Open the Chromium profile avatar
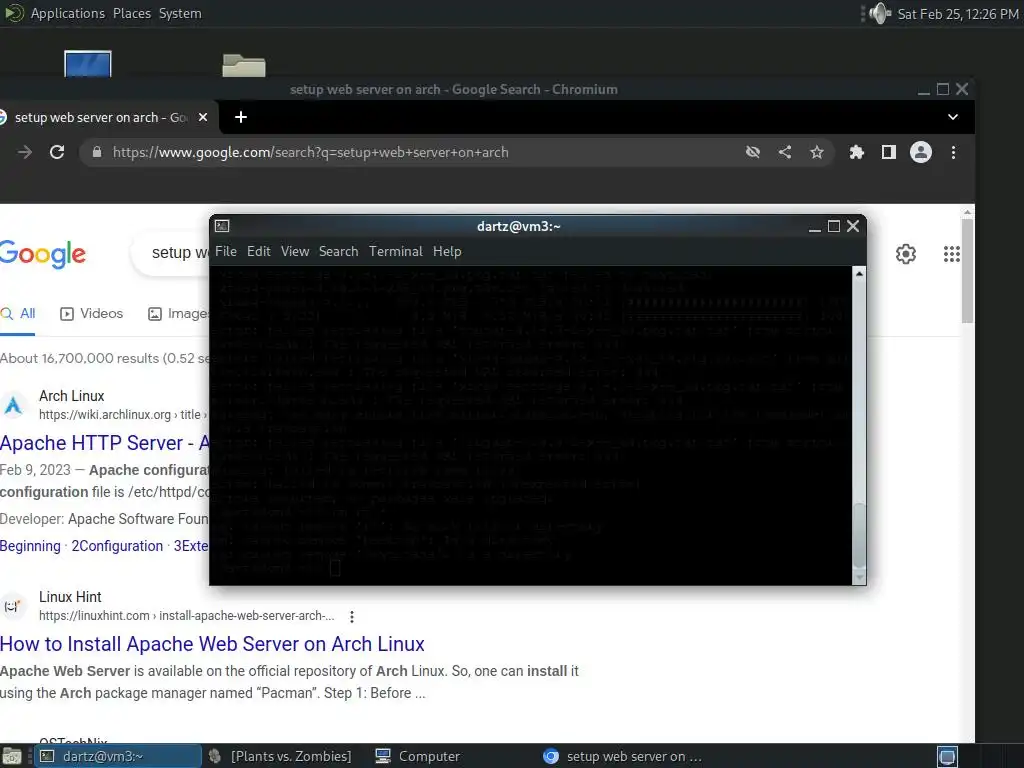This screenshot has height=768, width=1024. point(921,152)
